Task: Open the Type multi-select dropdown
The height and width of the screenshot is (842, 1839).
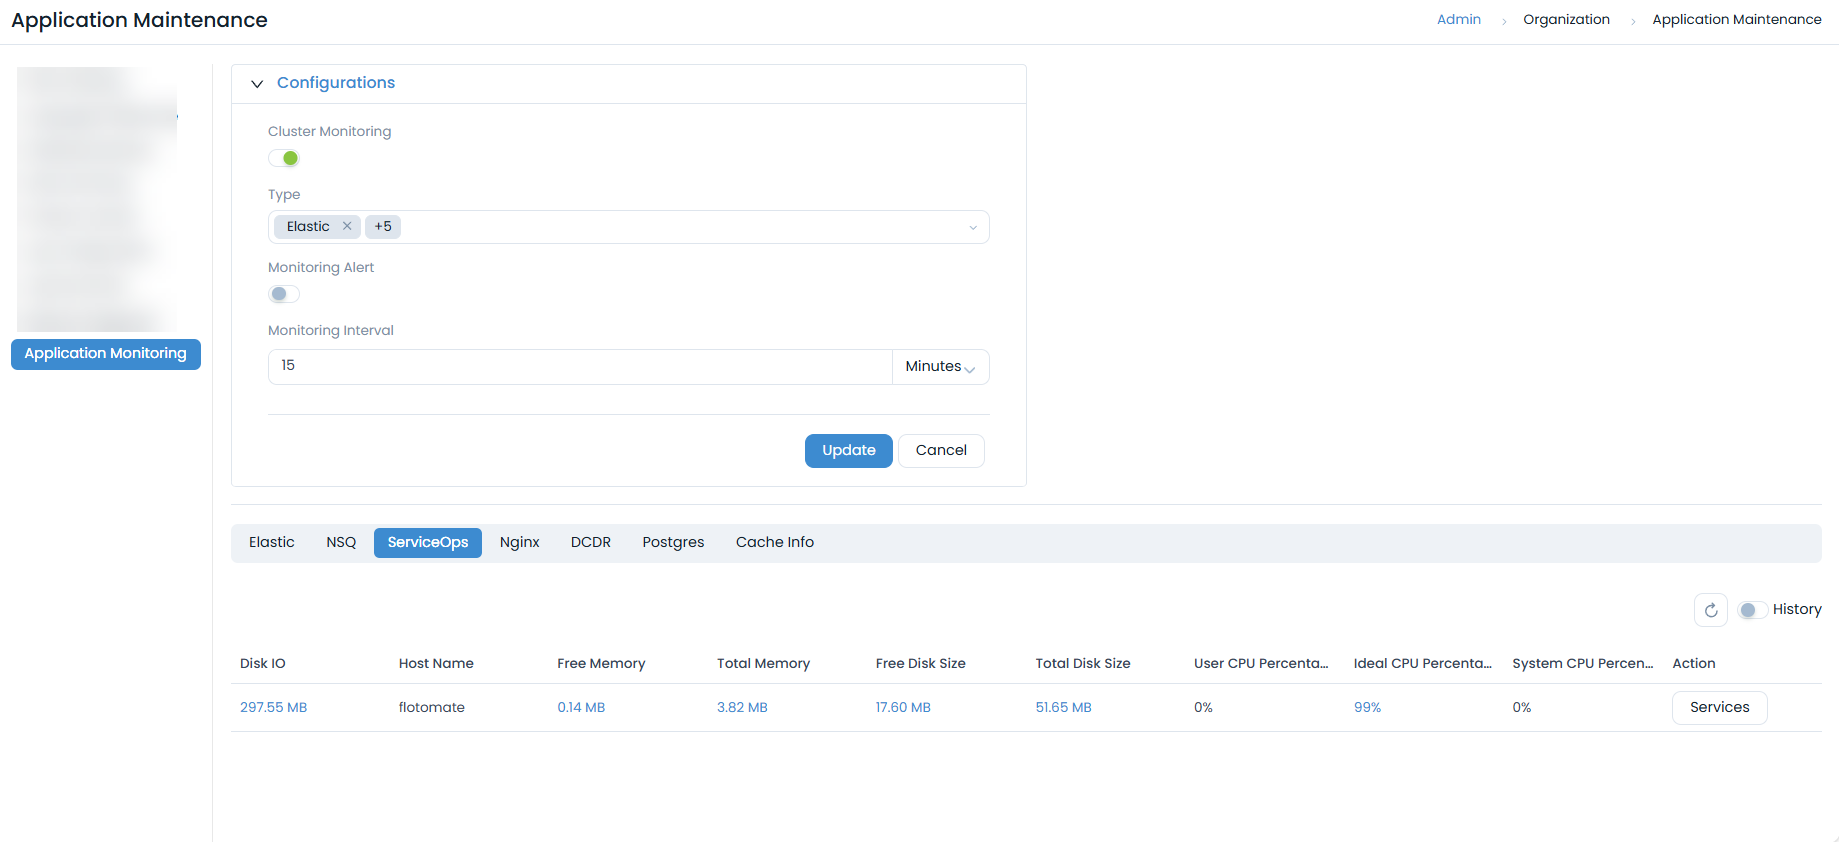Action: (x=971, y=227)
